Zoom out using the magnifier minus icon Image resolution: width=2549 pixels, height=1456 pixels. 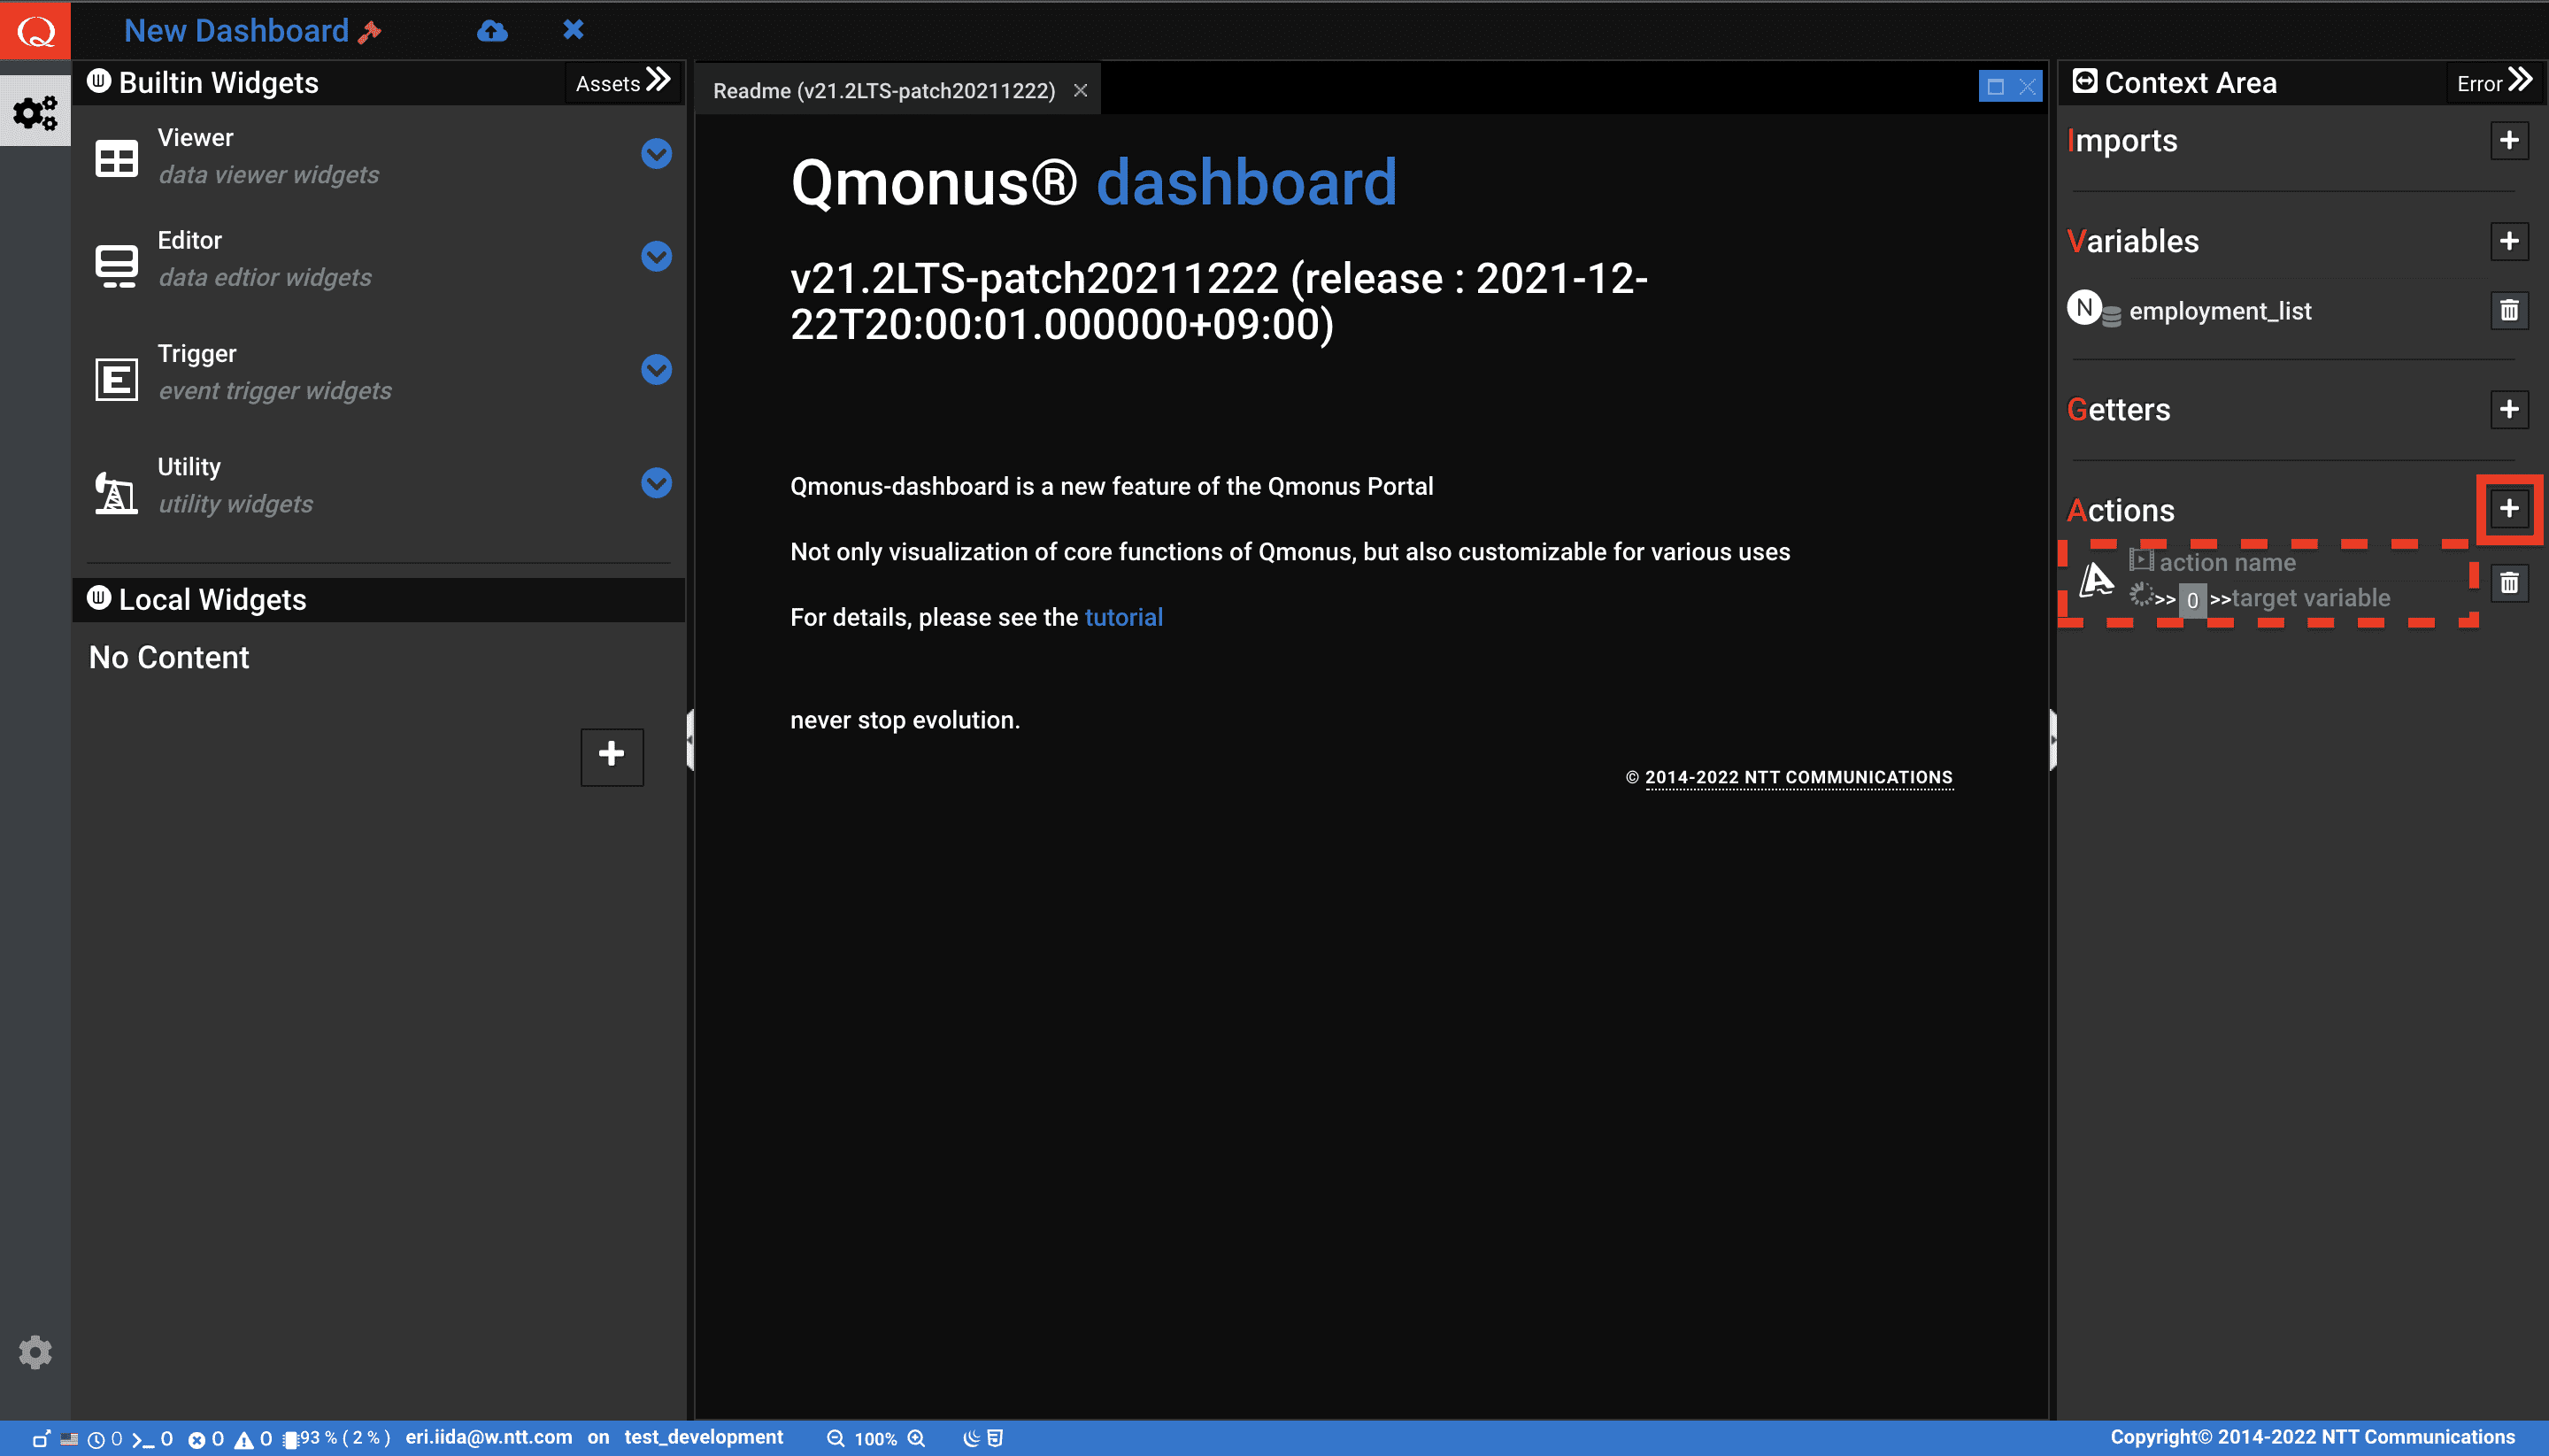836,1438
